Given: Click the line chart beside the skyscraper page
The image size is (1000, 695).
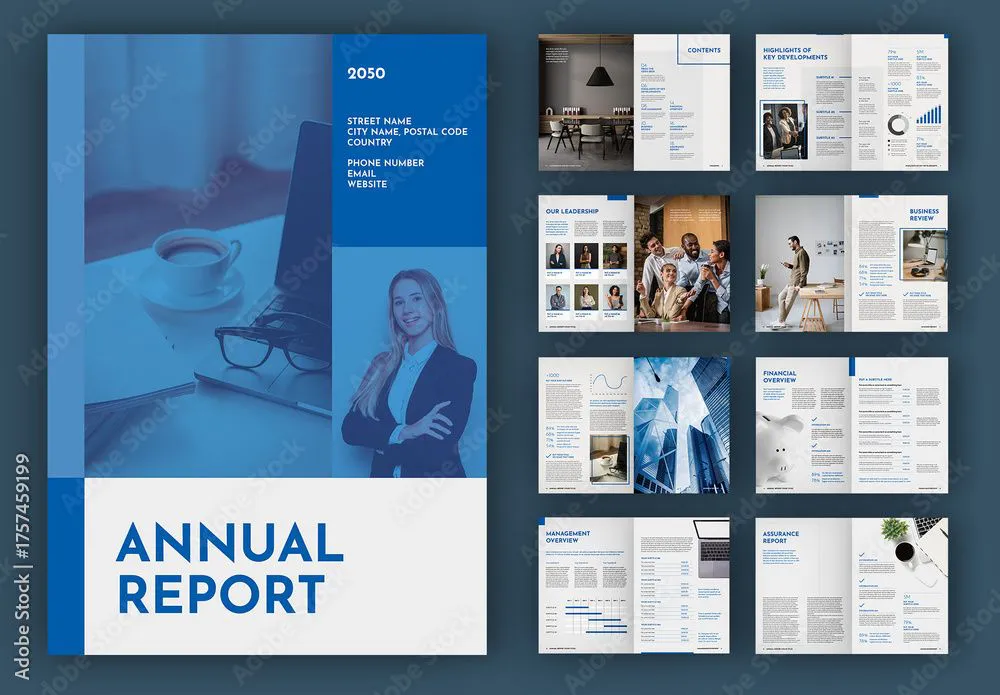Looking at the screenshot, I should [x=610, y=383].
